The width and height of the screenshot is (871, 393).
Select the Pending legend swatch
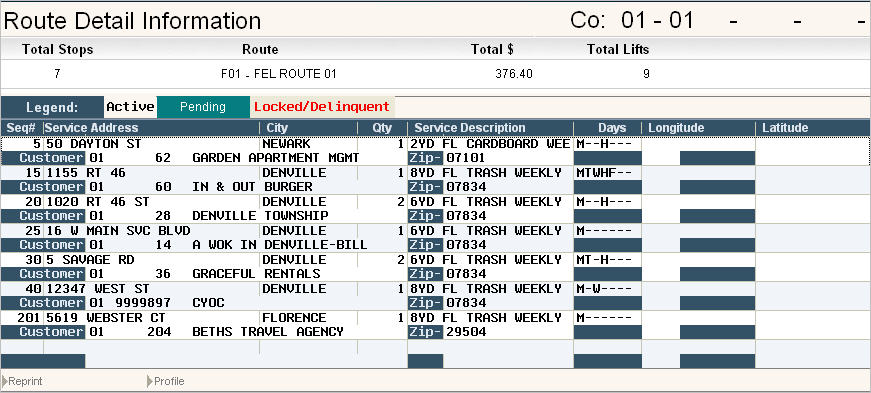coord(203,107)
